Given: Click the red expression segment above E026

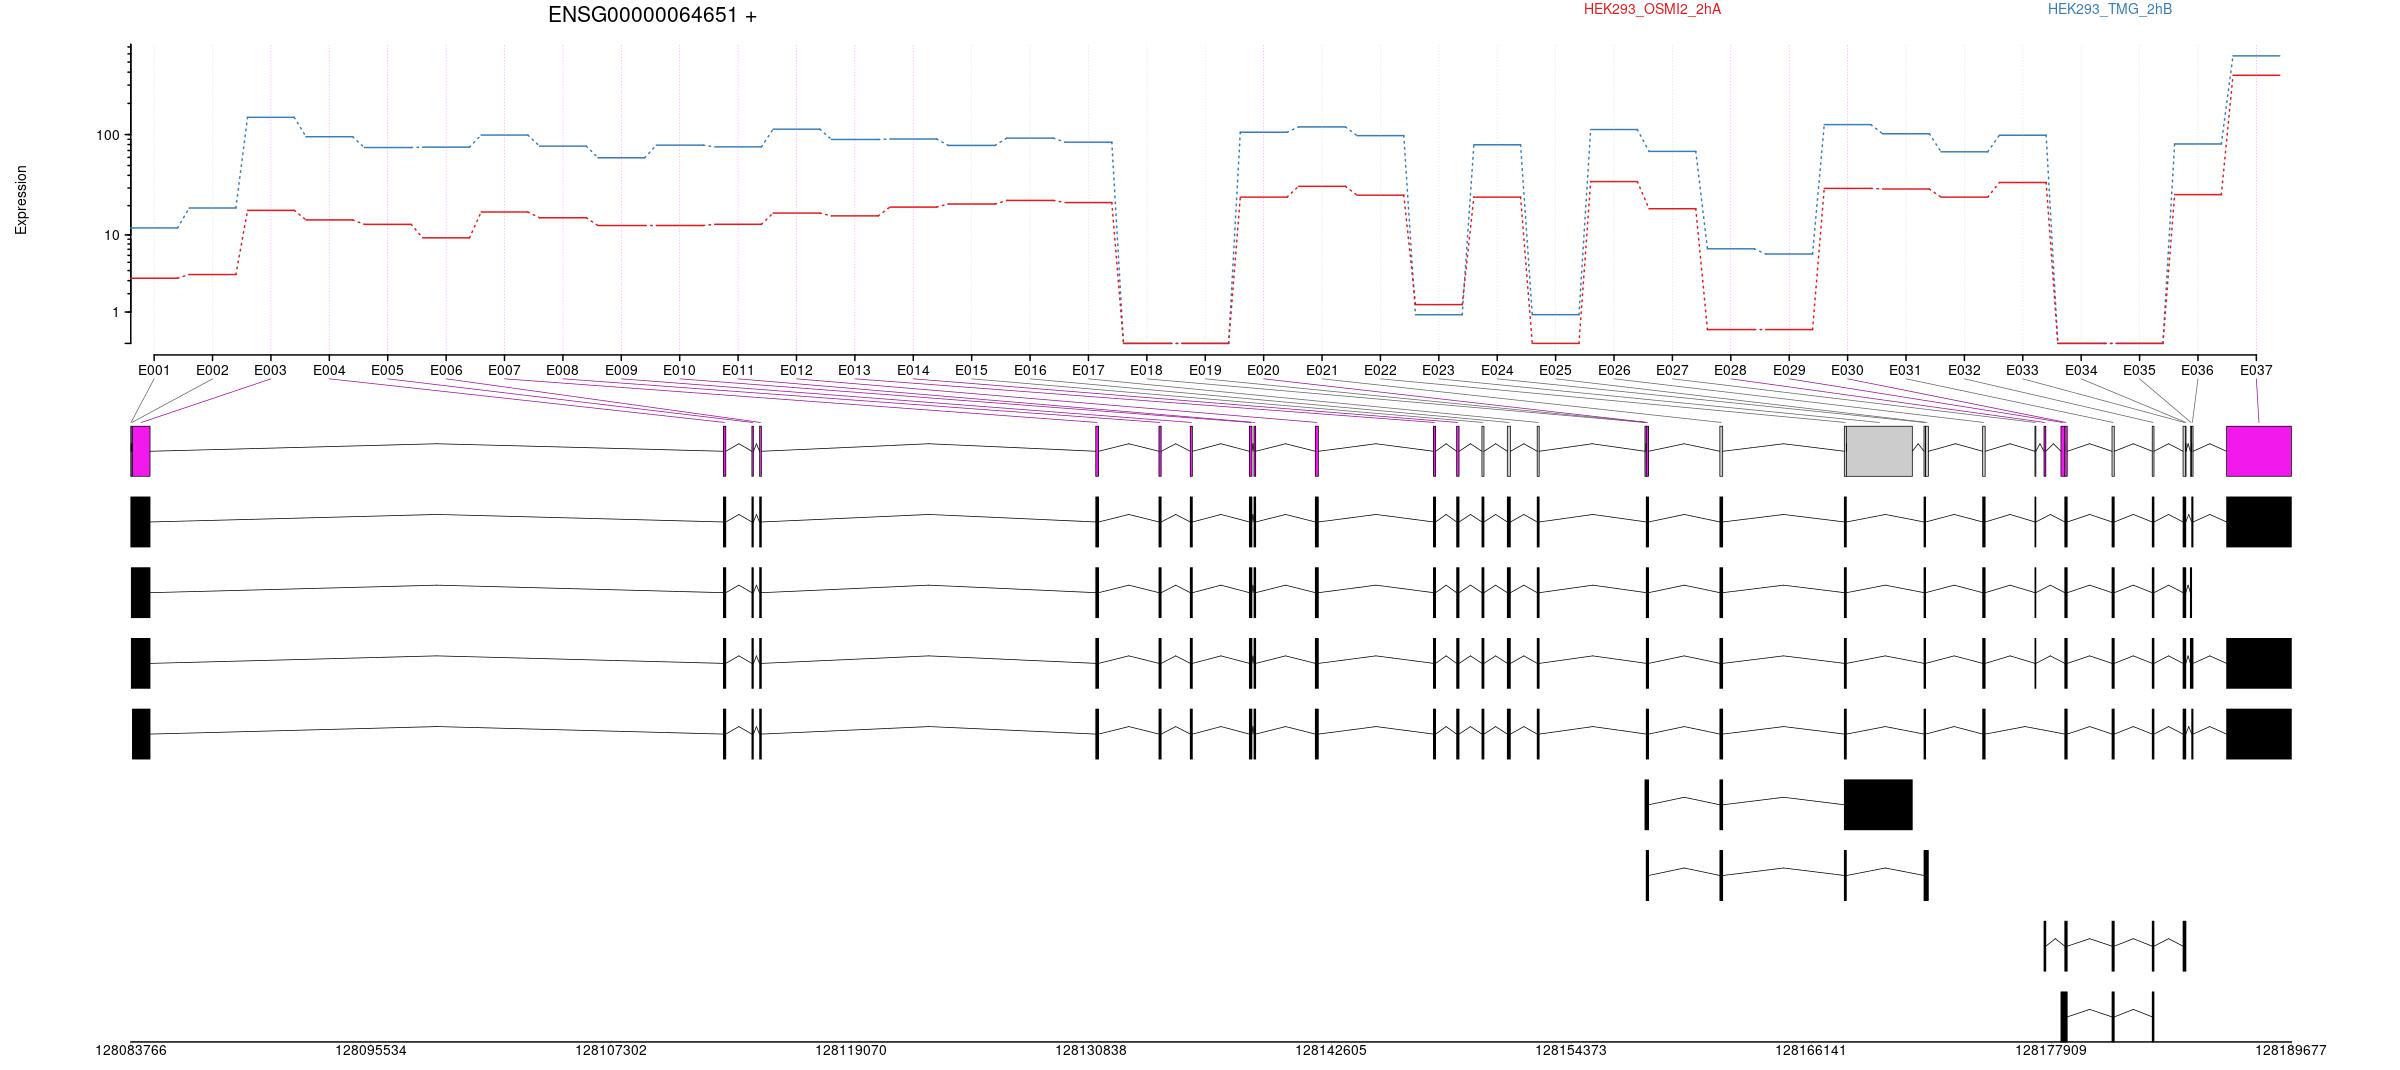Looking at the screenshot, I should (x=1614, y=182).
